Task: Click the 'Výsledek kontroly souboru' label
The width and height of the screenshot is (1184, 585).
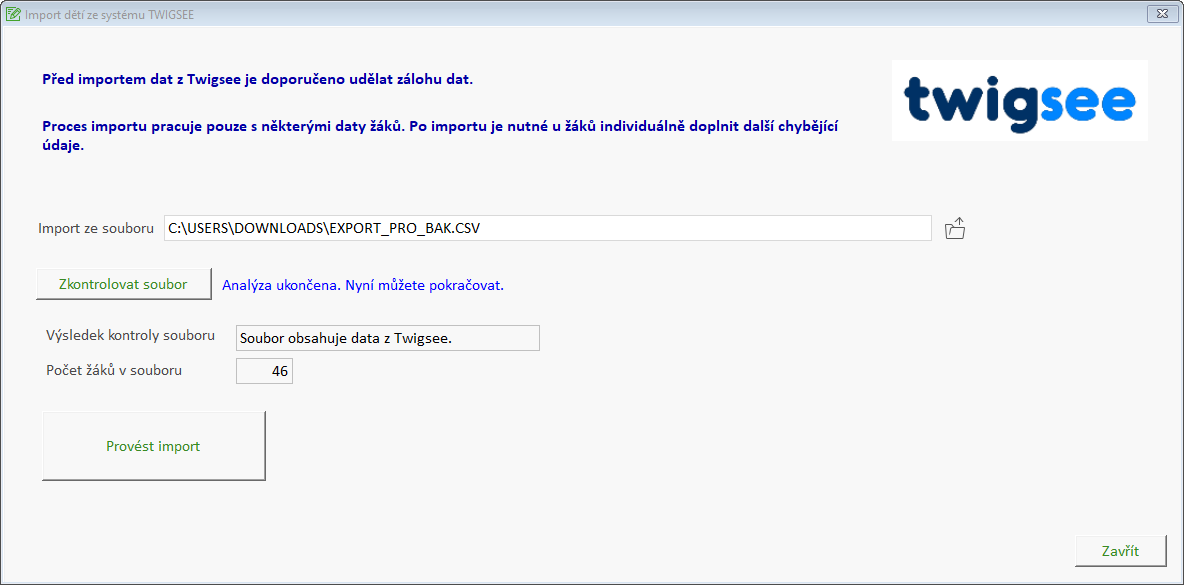Action: [131, 335]
